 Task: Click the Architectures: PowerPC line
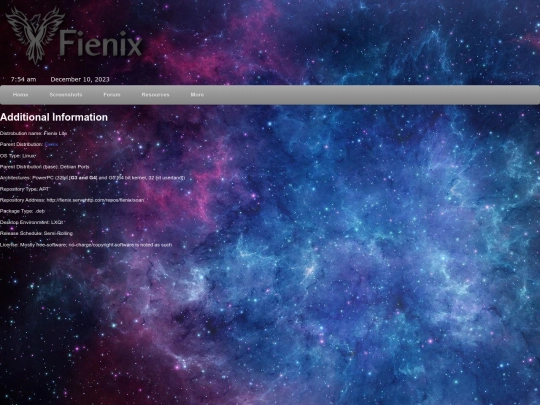coord(93,178)
